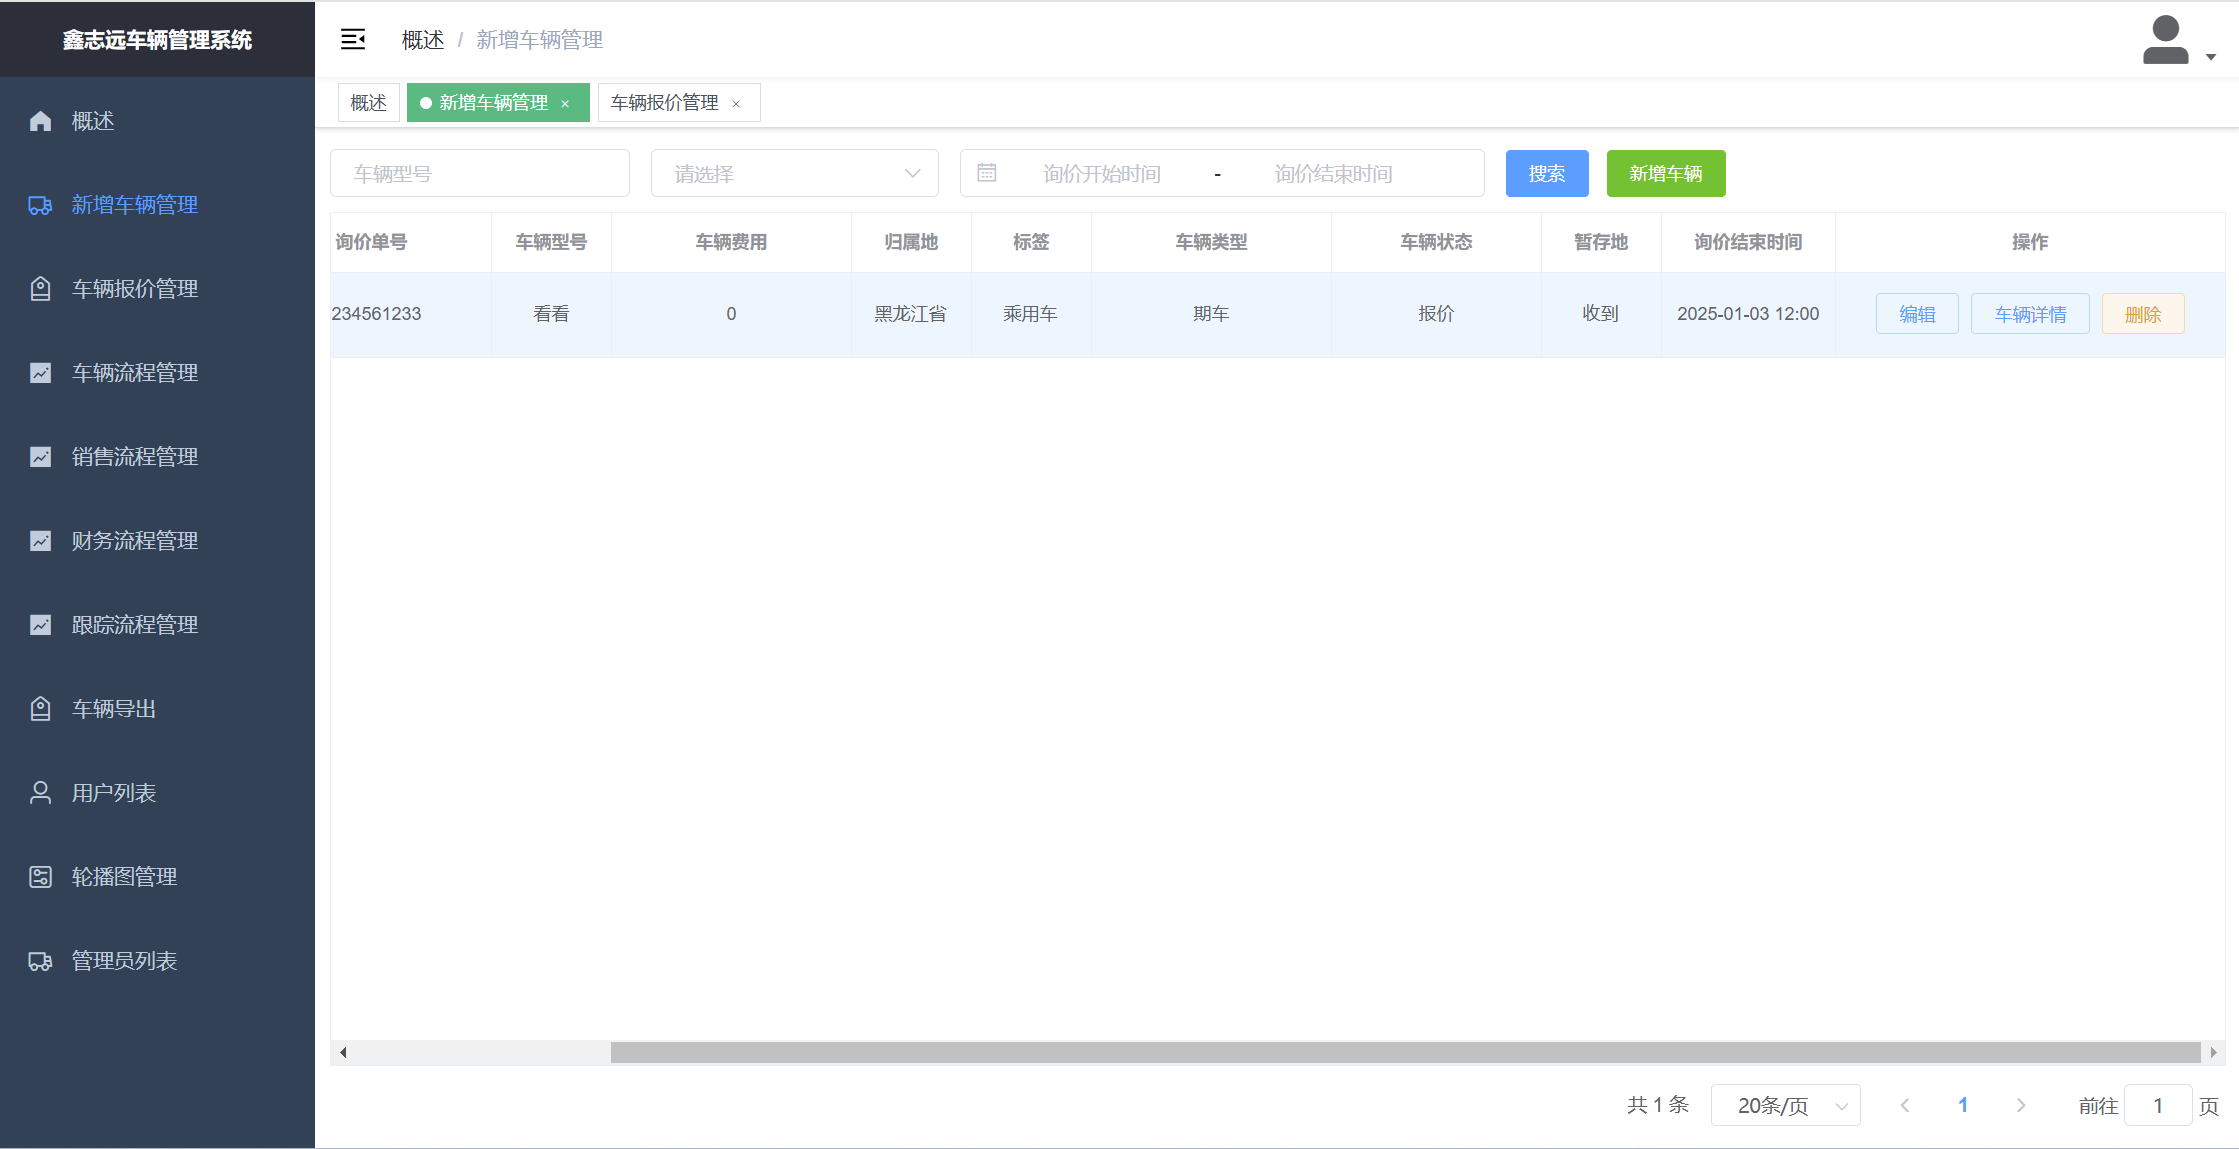Viewport: 2239px width, 1149px height.
Task: Go to the previous page arrow
Action: [1905, 1105]
